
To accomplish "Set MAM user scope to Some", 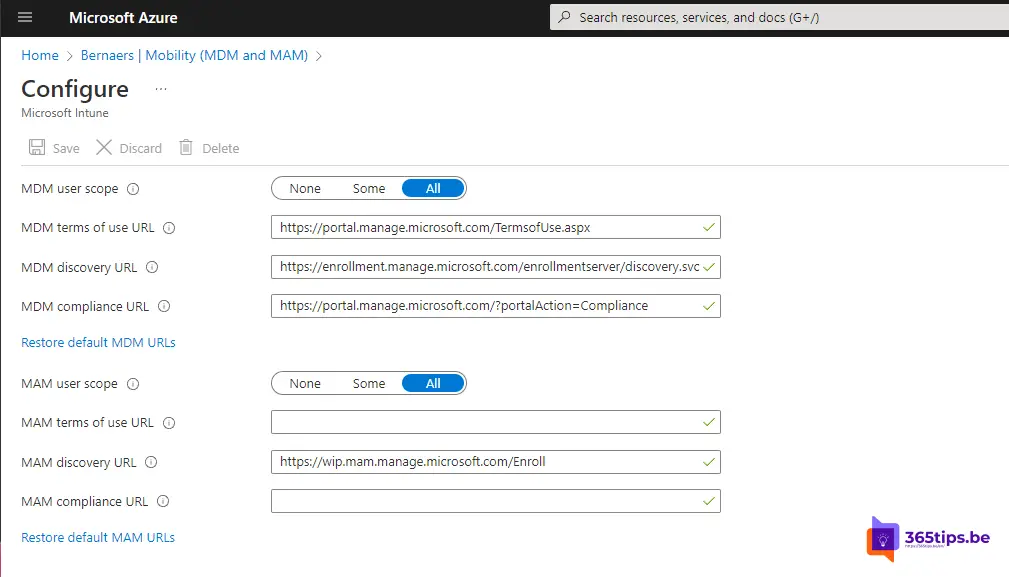I will 369,383.
